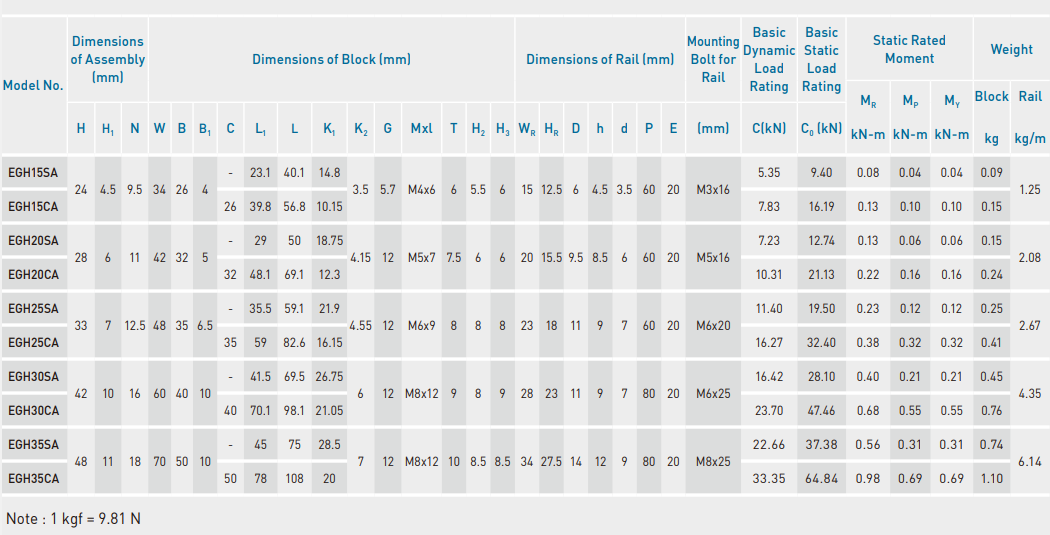Click the Dimensions of Rail (mm) header
1050x535 pixels.
coord(600,59)
